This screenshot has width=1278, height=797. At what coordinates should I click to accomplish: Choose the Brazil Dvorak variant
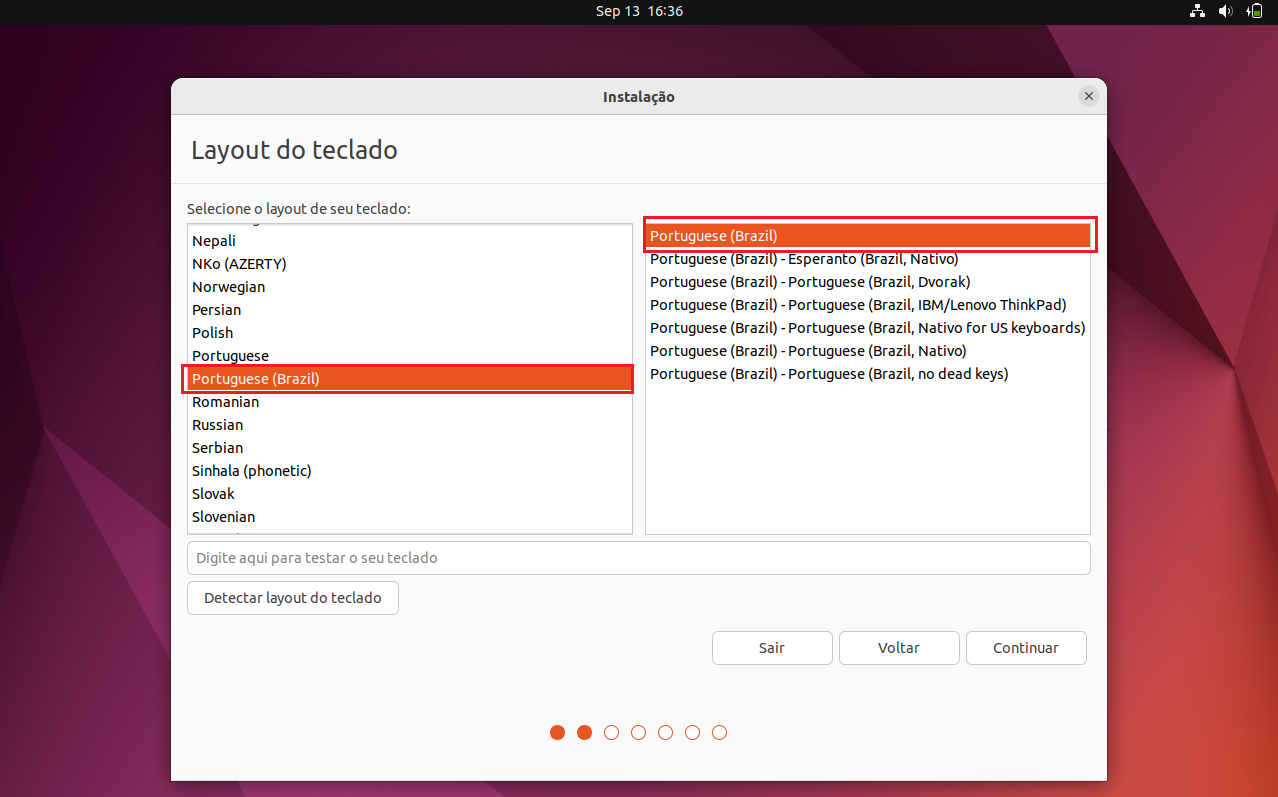(868, 282)
